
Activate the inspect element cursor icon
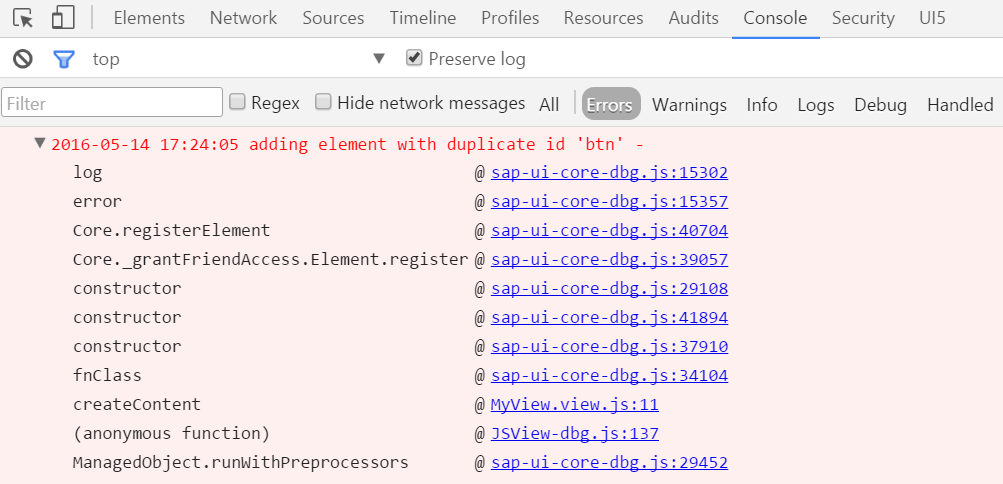pyautogui.click(x=23, y=18)
